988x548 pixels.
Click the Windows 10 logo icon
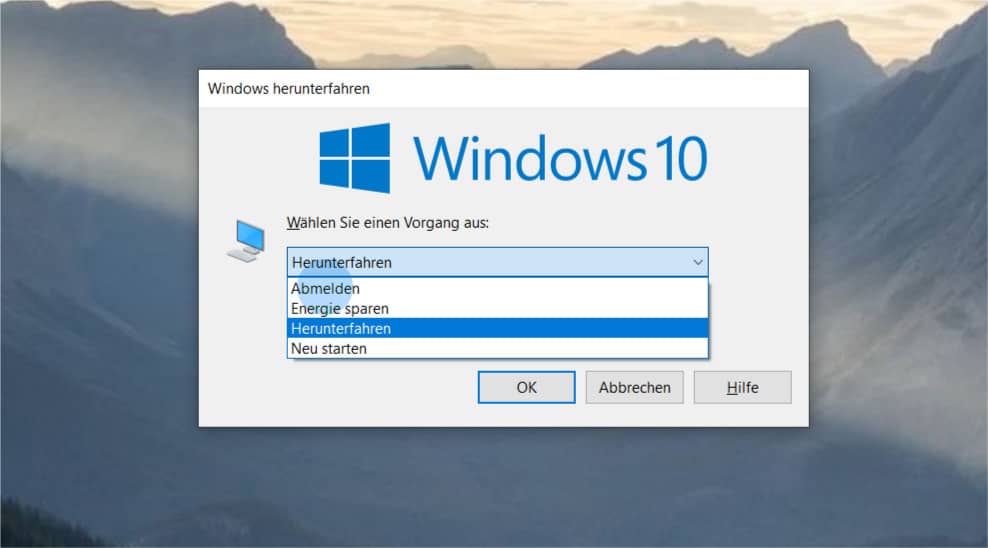(355, 158)
